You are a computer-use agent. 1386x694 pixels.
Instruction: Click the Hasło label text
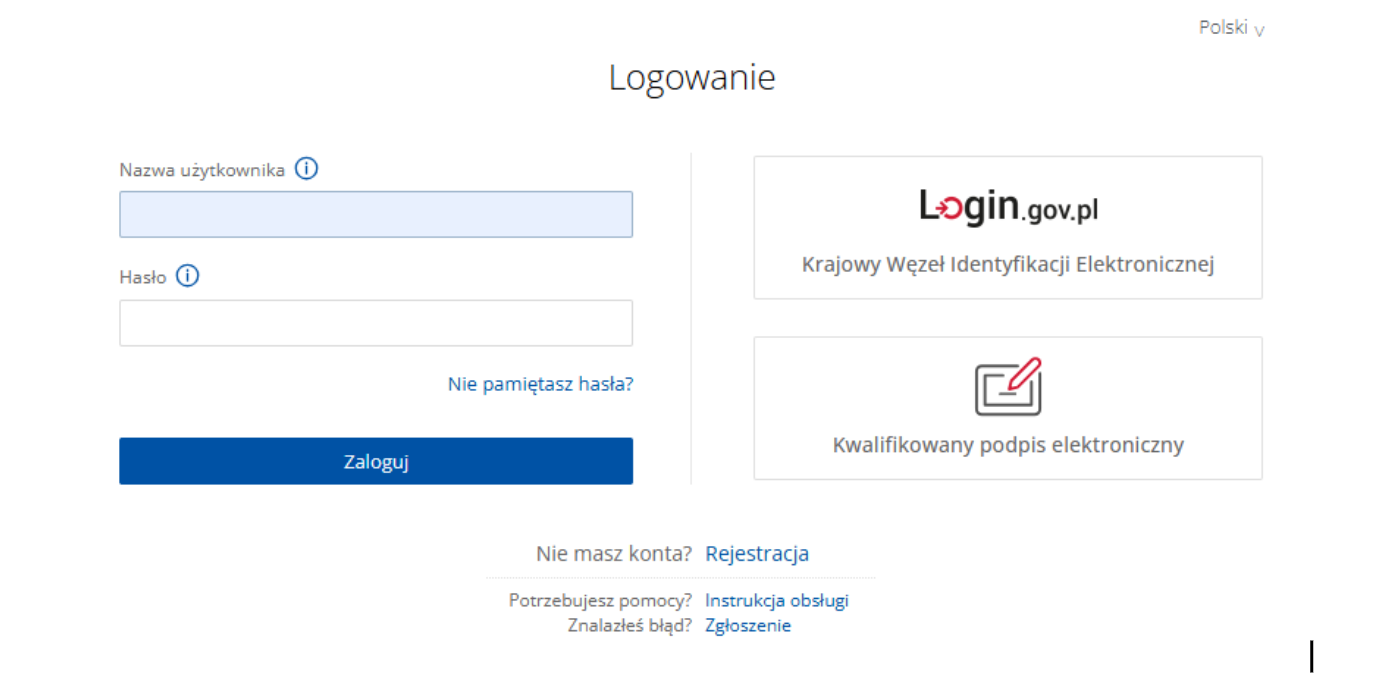(143, 277)
